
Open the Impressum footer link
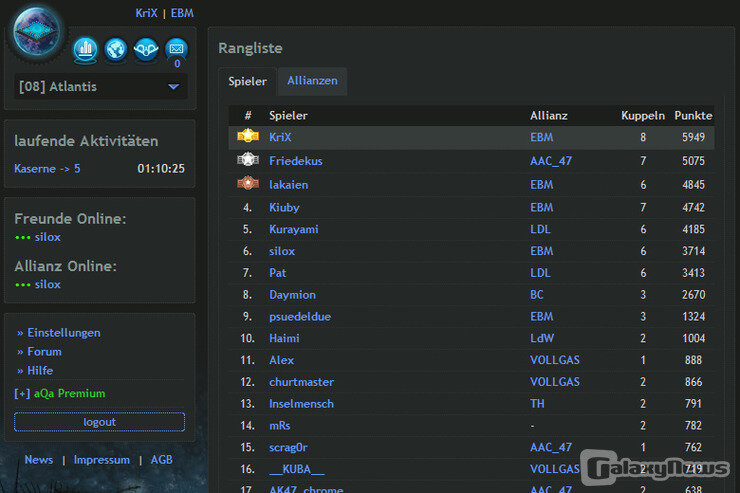coord(101,460)
